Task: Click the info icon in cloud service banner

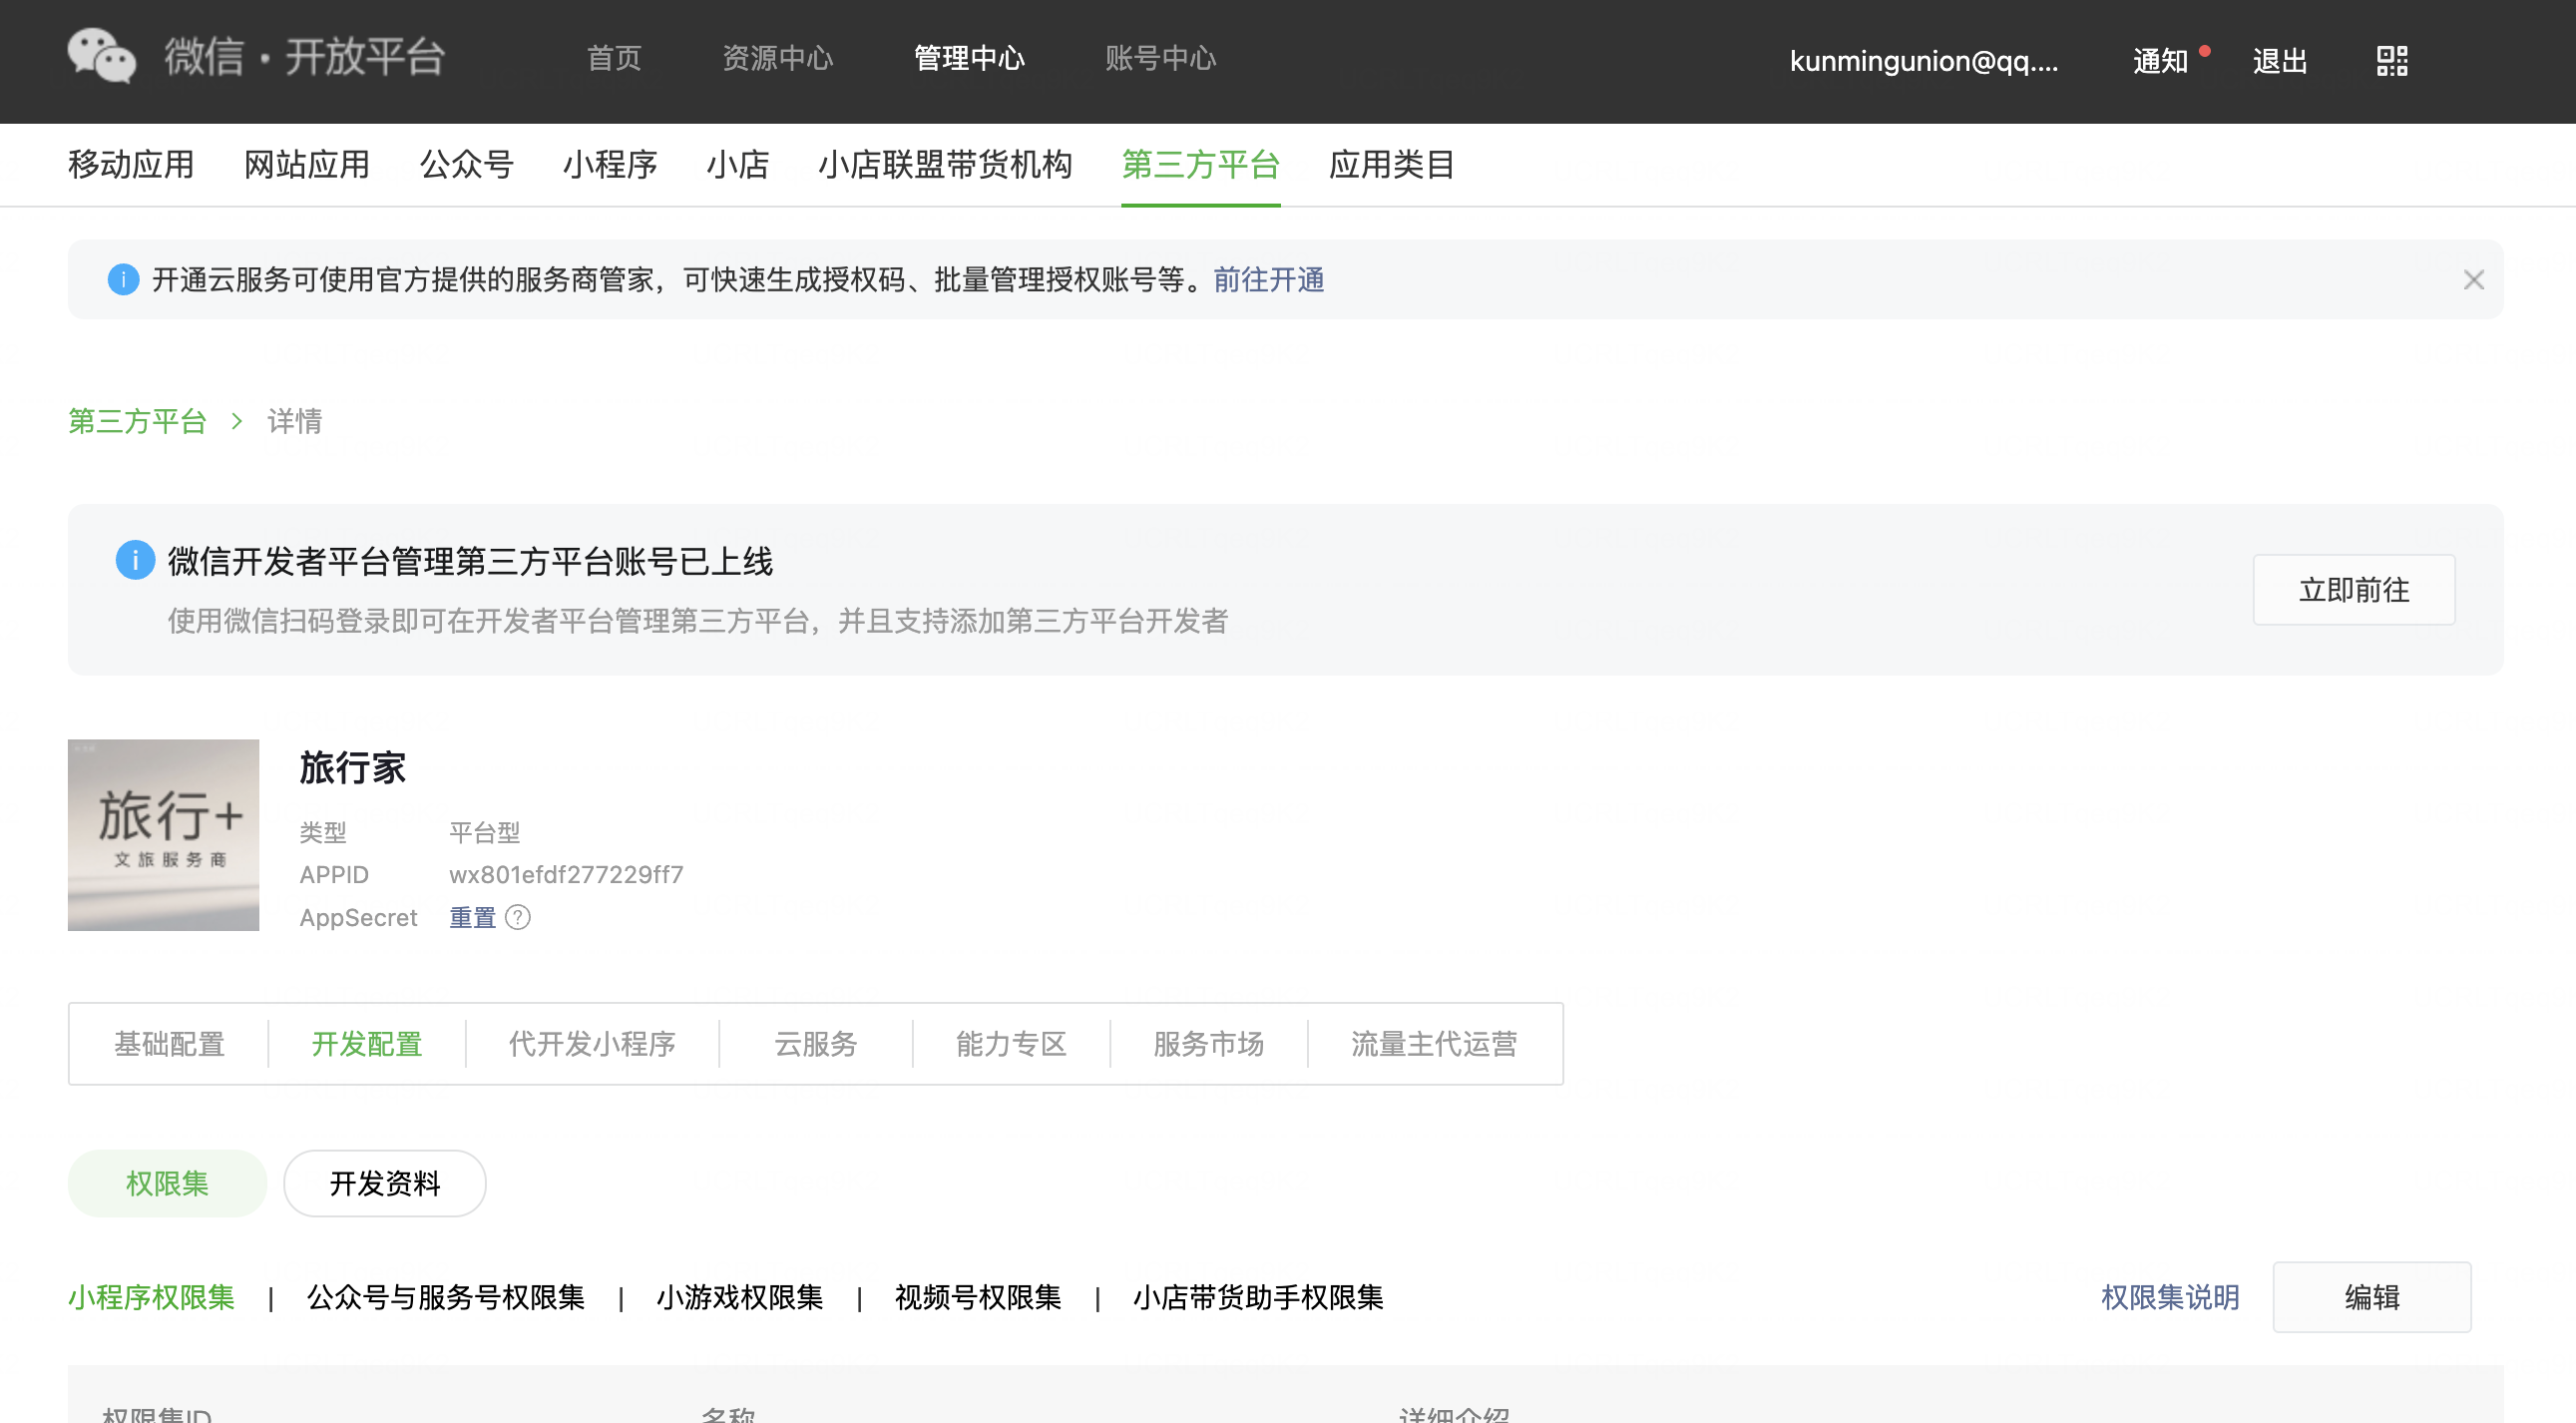Action: [123, 280]
